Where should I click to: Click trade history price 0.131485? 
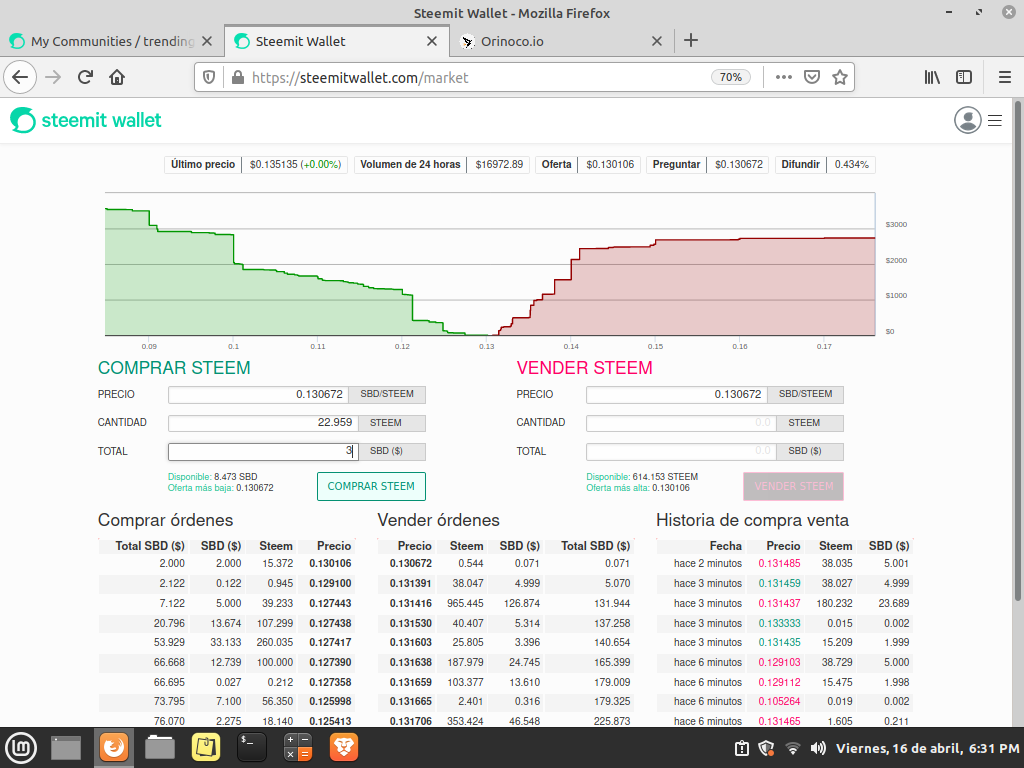click(779, 564)
